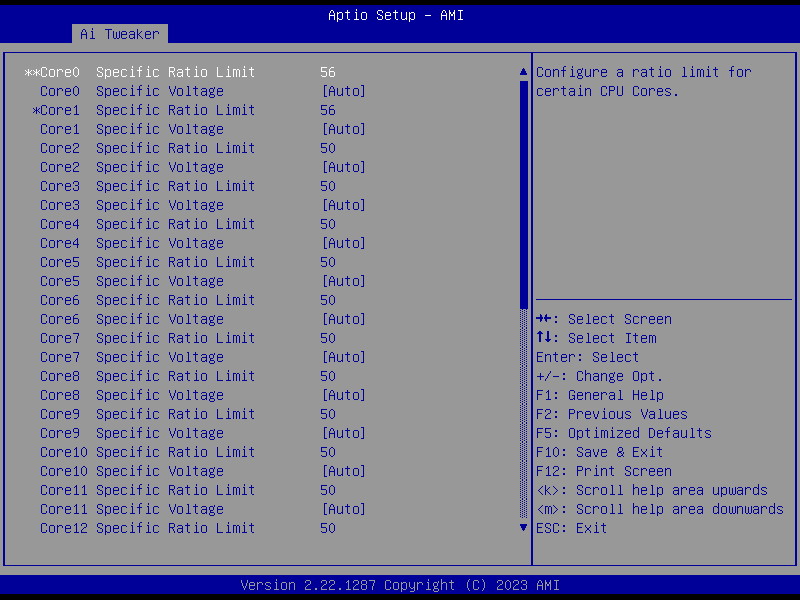Select Core2 Specific Ratio Limit row
800x600 pixels.
tap(188, 148)
